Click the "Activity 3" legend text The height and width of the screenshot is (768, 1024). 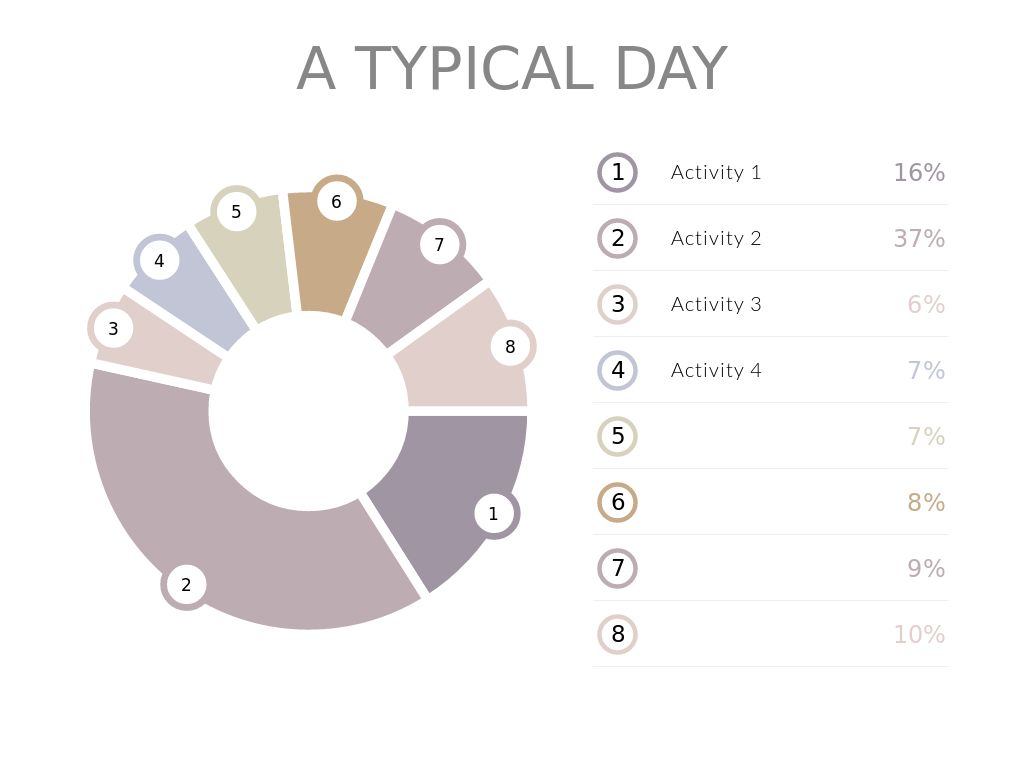click(x=716, y=304)
